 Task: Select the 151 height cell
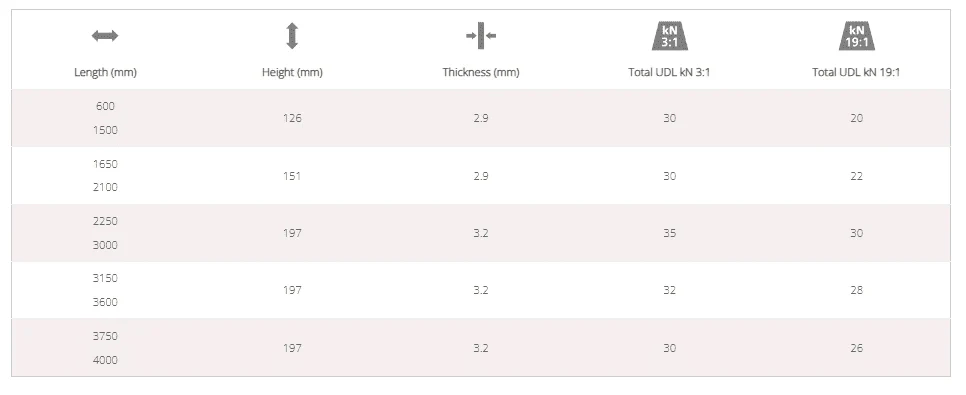coord(292,176)
